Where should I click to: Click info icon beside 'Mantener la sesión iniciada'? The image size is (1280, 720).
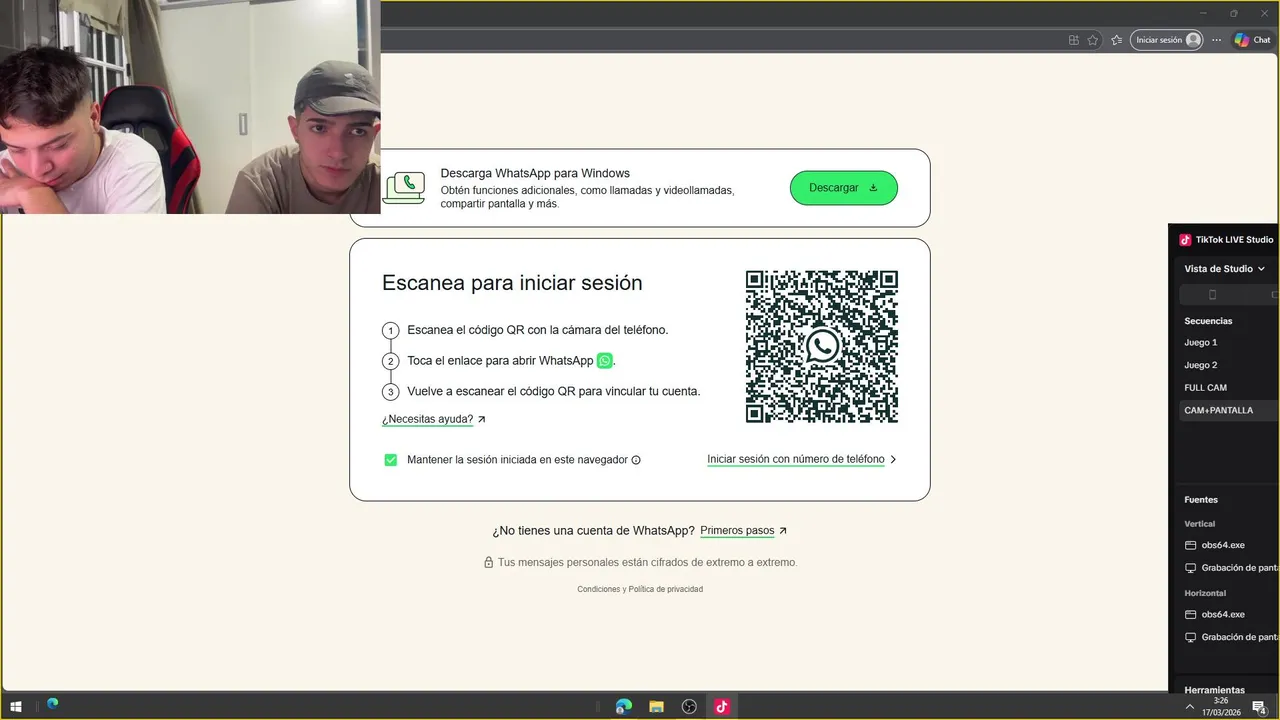(636, 460)
